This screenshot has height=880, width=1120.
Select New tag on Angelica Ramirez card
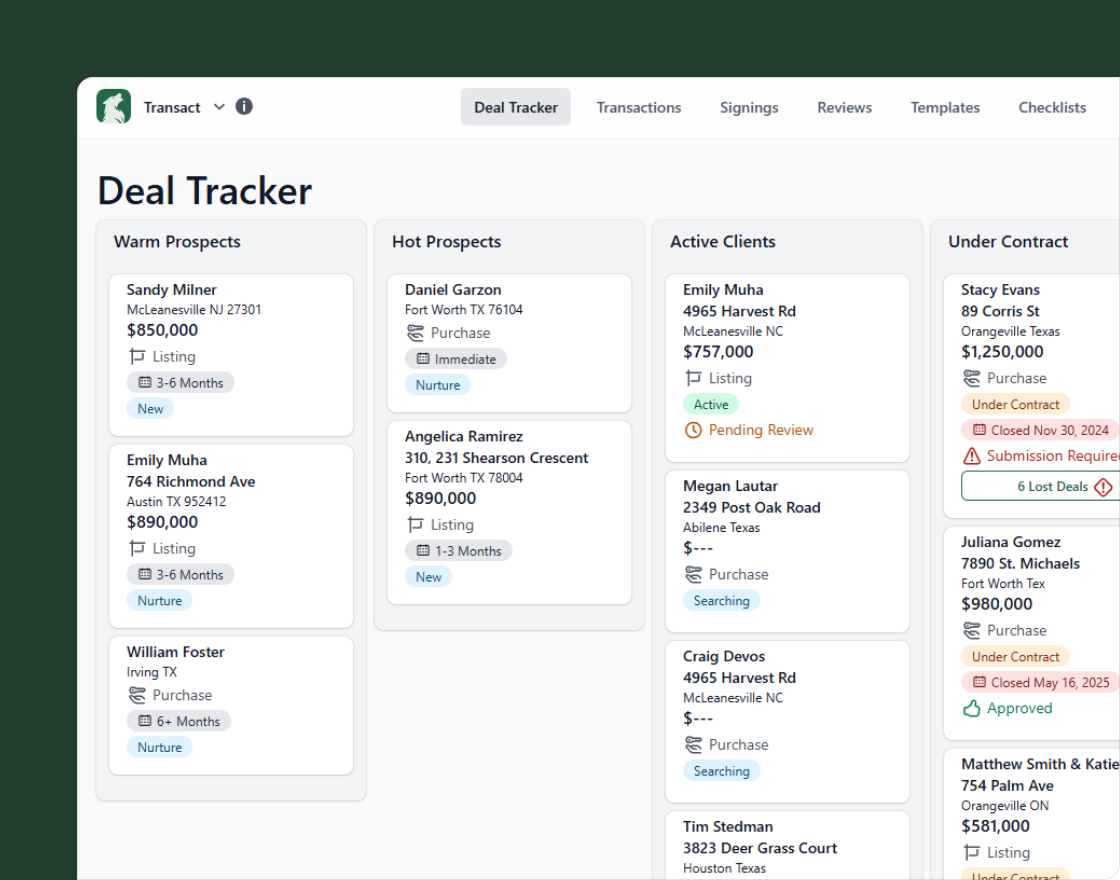[x=429, y=576]
